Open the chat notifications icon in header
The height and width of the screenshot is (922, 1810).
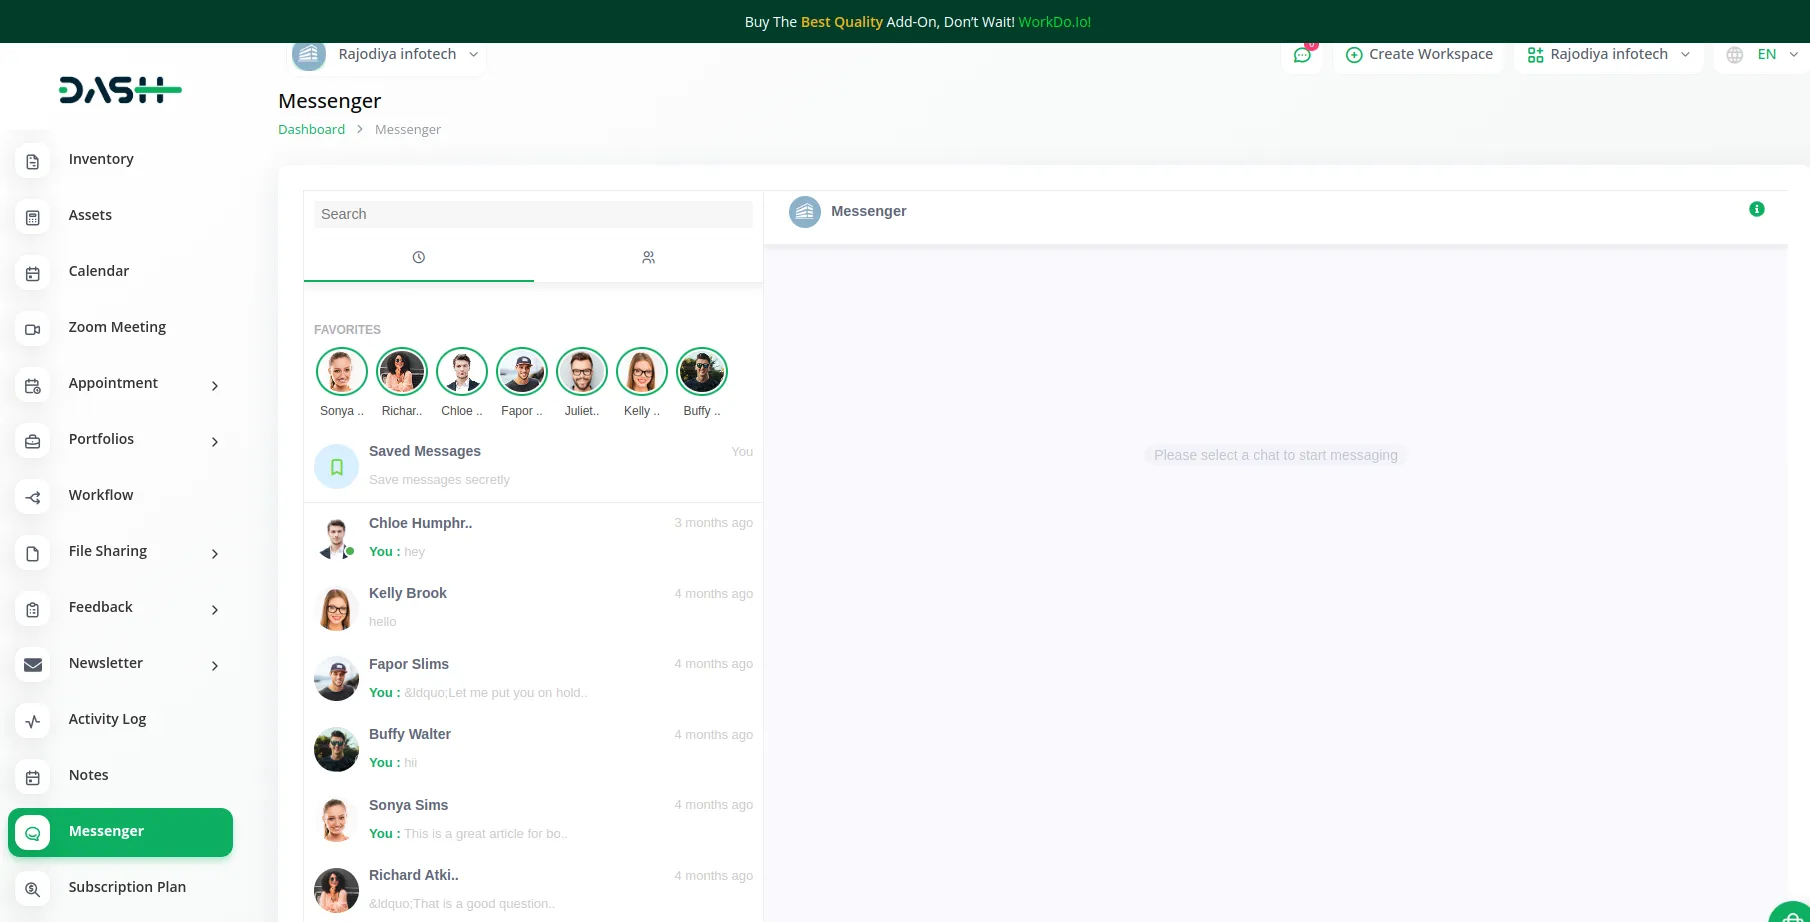tap(1302, 55)
